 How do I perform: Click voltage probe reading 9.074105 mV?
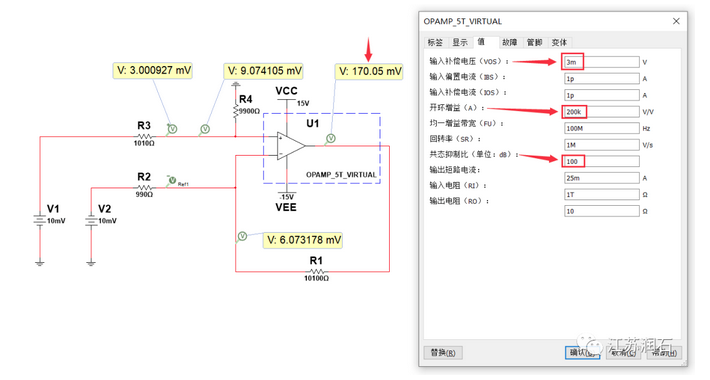click(205, 130)
